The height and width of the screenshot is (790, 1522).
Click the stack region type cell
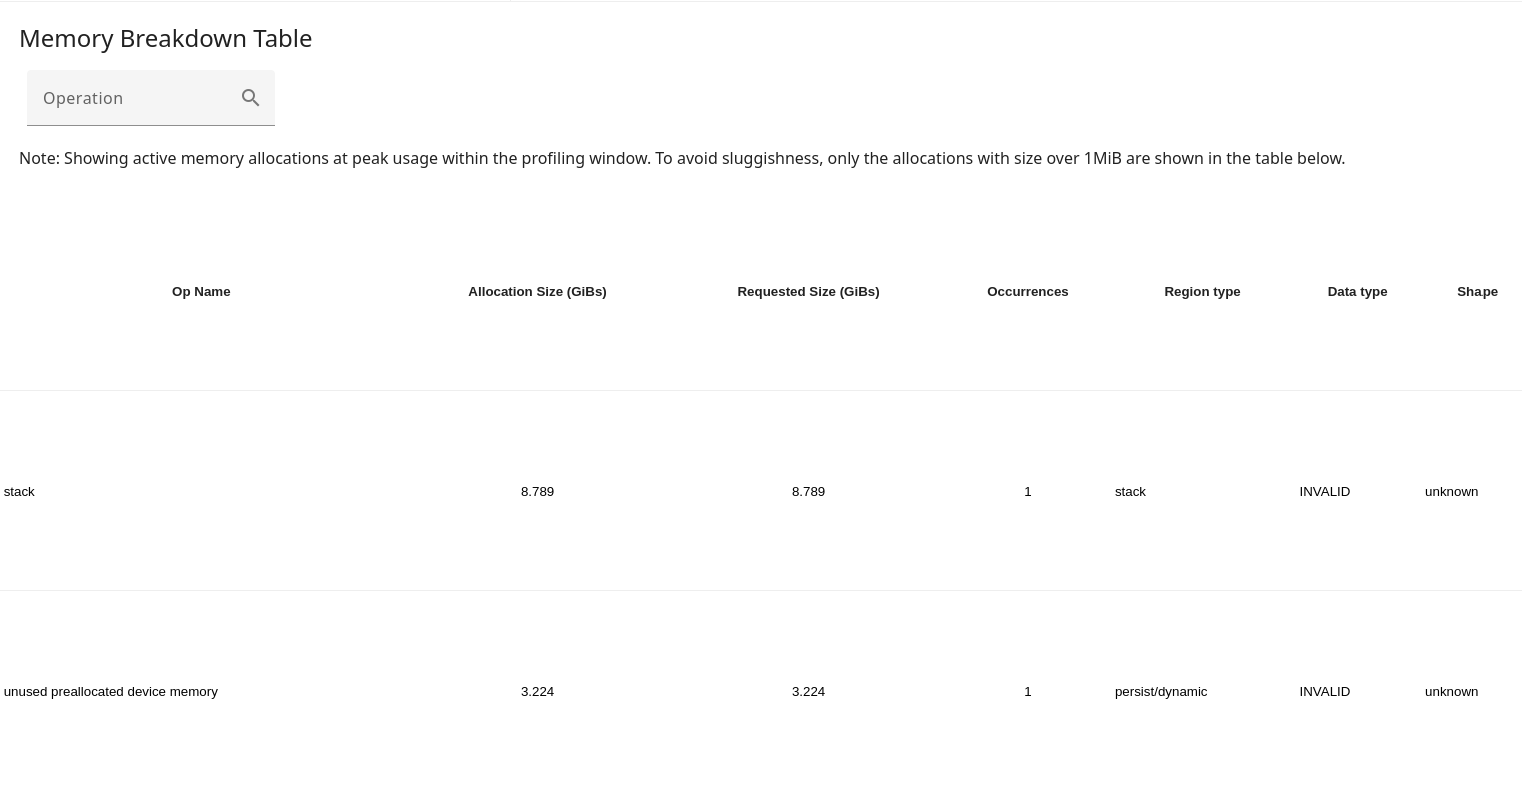(1130, 492)
